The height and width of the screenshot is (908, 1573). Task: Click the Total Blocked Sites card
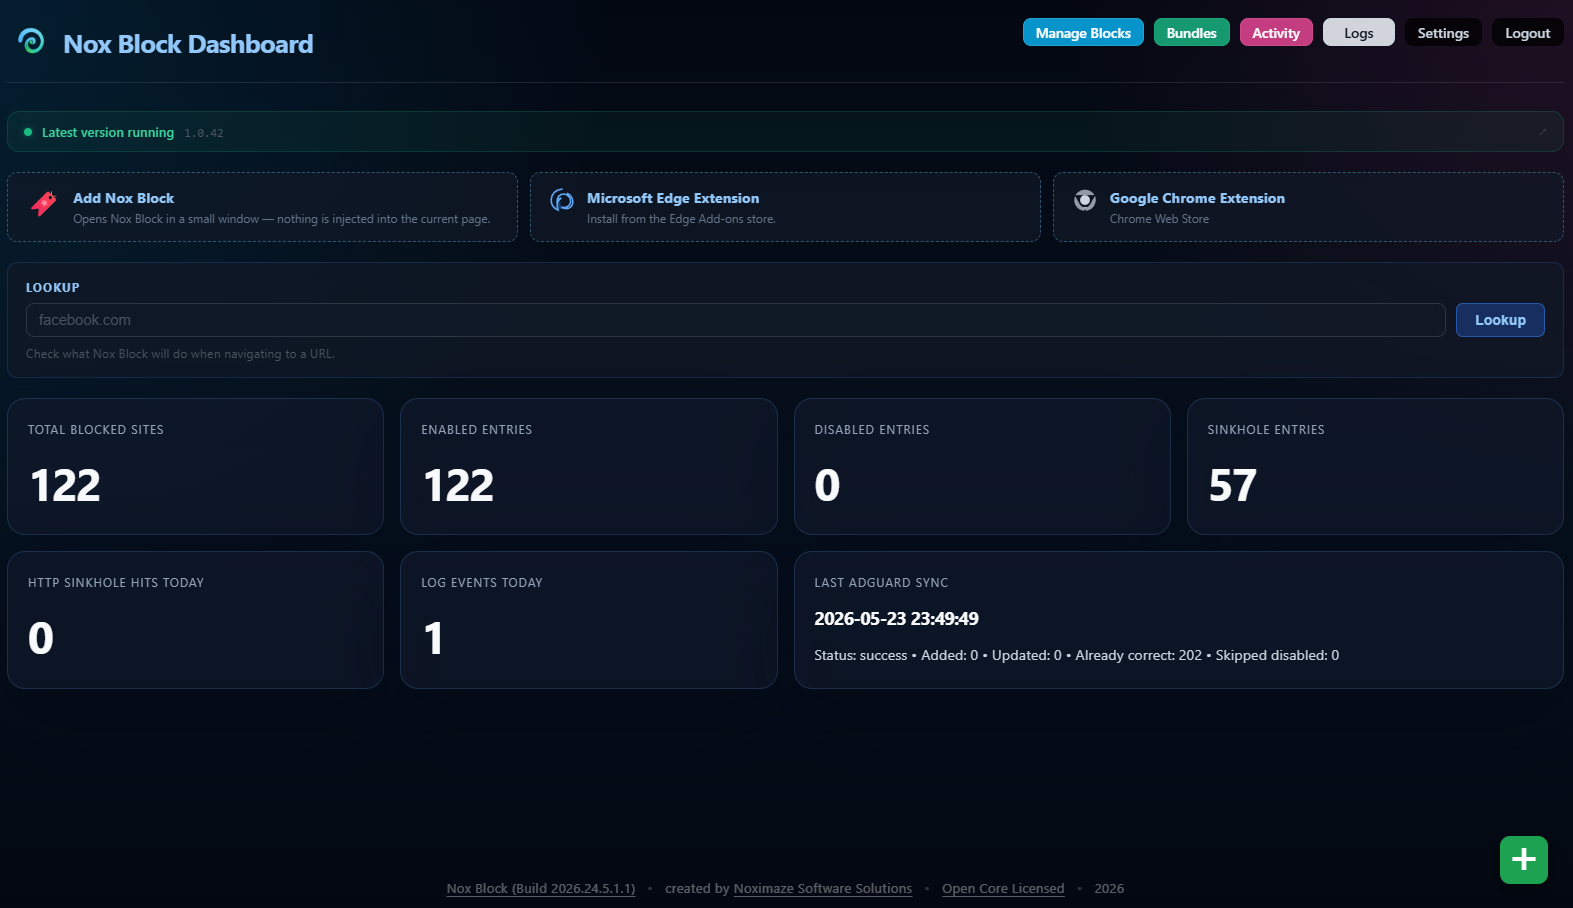pyautogui.click(x=195, y=467)
